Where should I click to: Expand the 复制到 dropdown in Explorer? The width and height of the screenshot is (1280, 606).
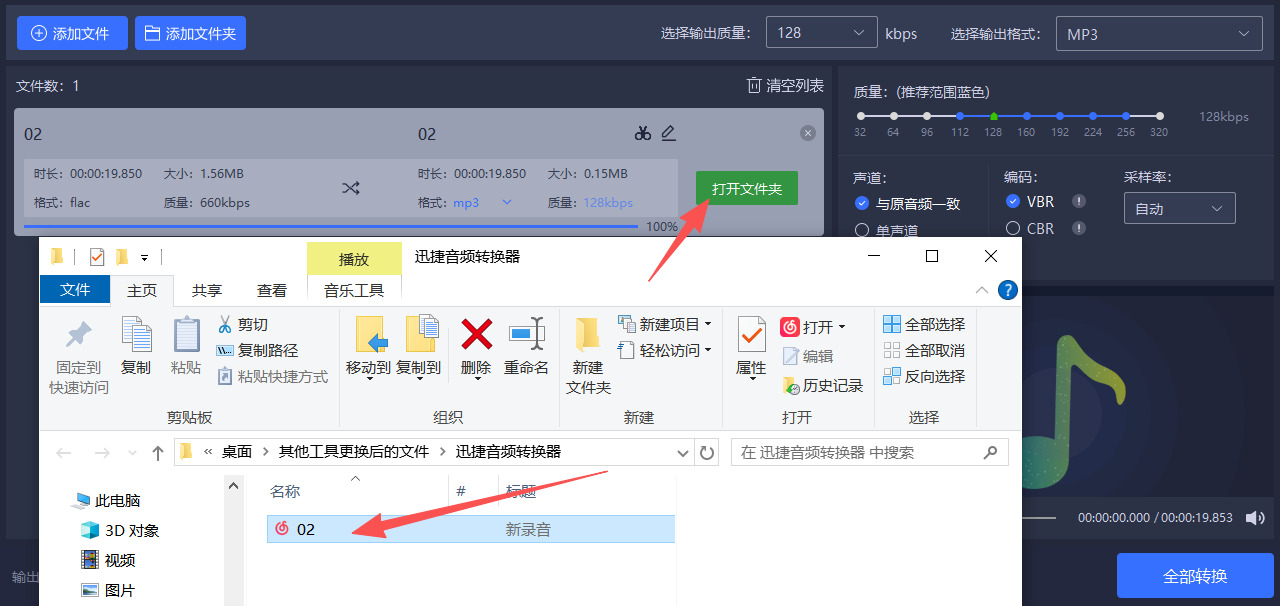(418, 379)
